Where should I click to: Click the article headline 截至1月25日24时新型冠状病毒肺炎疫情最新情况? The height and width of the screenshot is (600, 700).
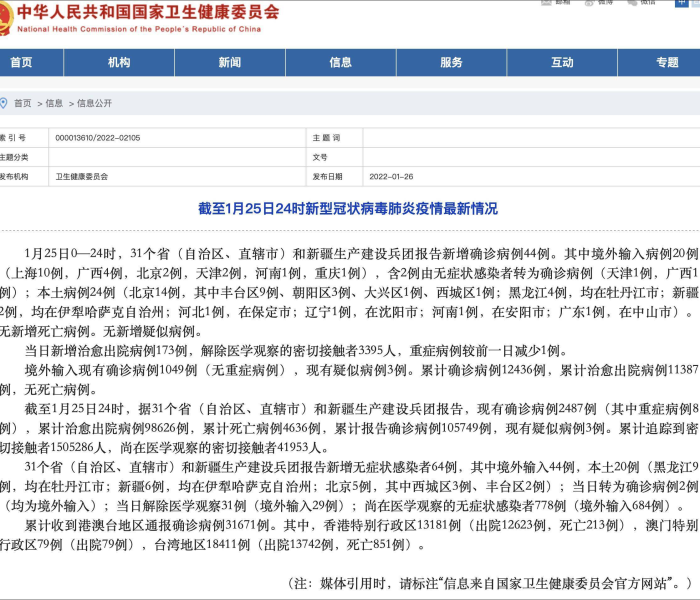pos(348,210)
